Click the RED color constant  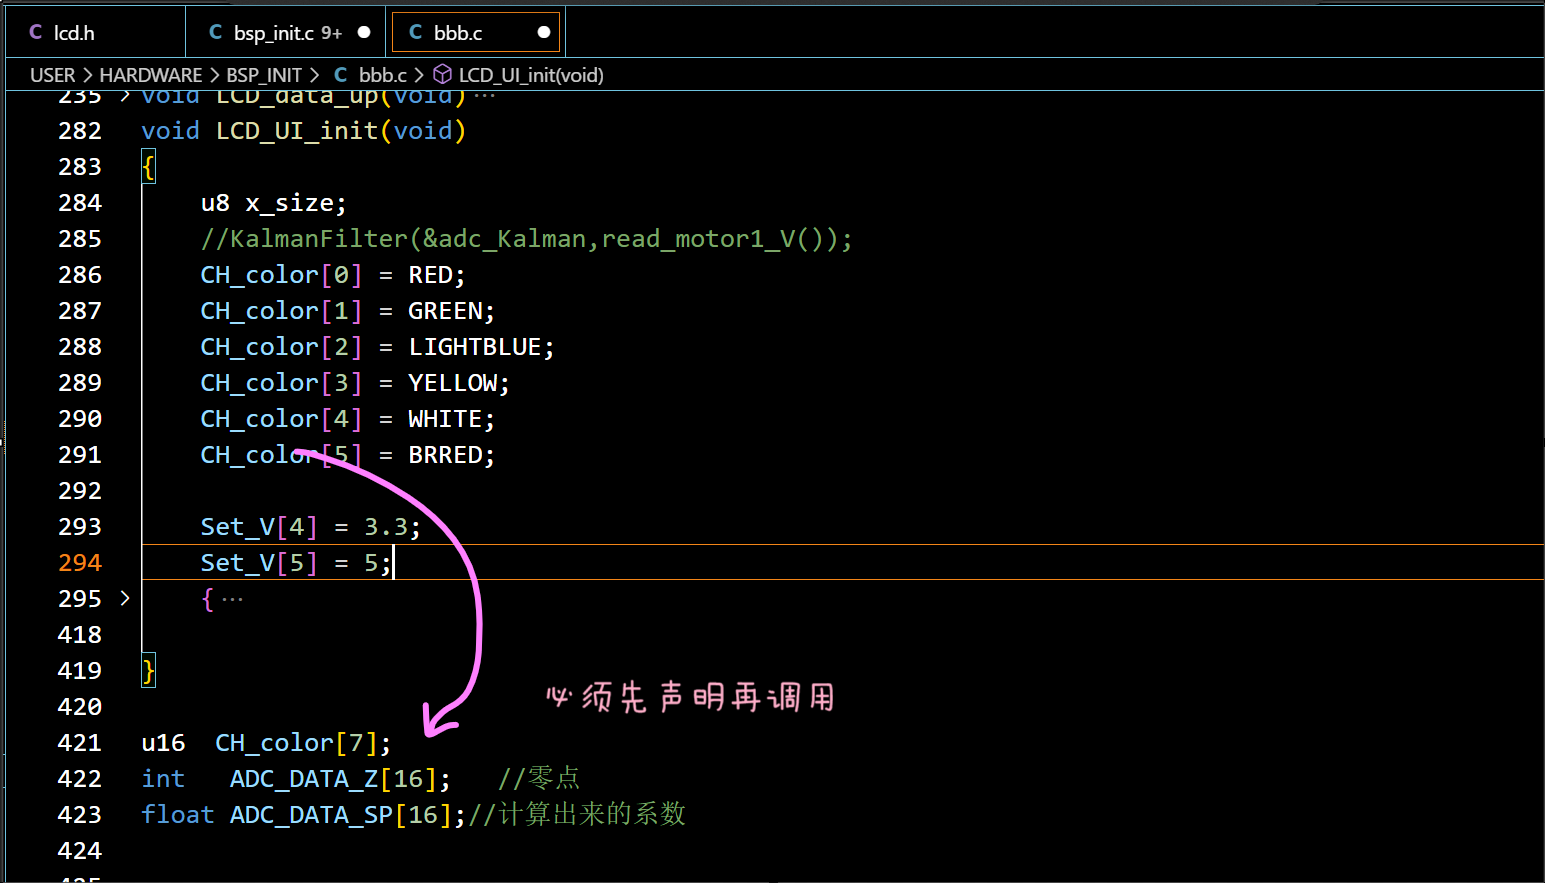coord(429,275)
